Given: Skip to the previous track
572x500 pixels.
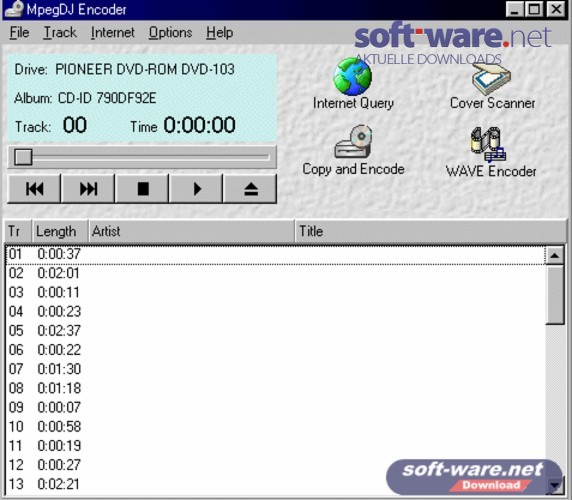Looking at the screenshot, I should pyautogui.click(x=34, y=189).
